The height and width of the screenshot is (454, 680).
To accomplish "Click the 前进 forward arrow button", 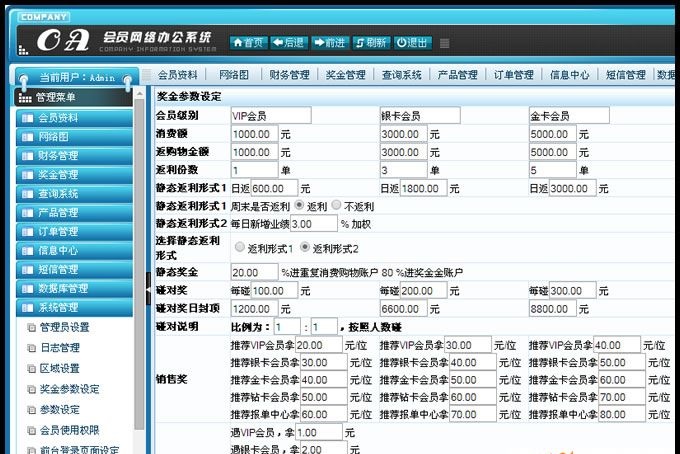I will (330, 42).
